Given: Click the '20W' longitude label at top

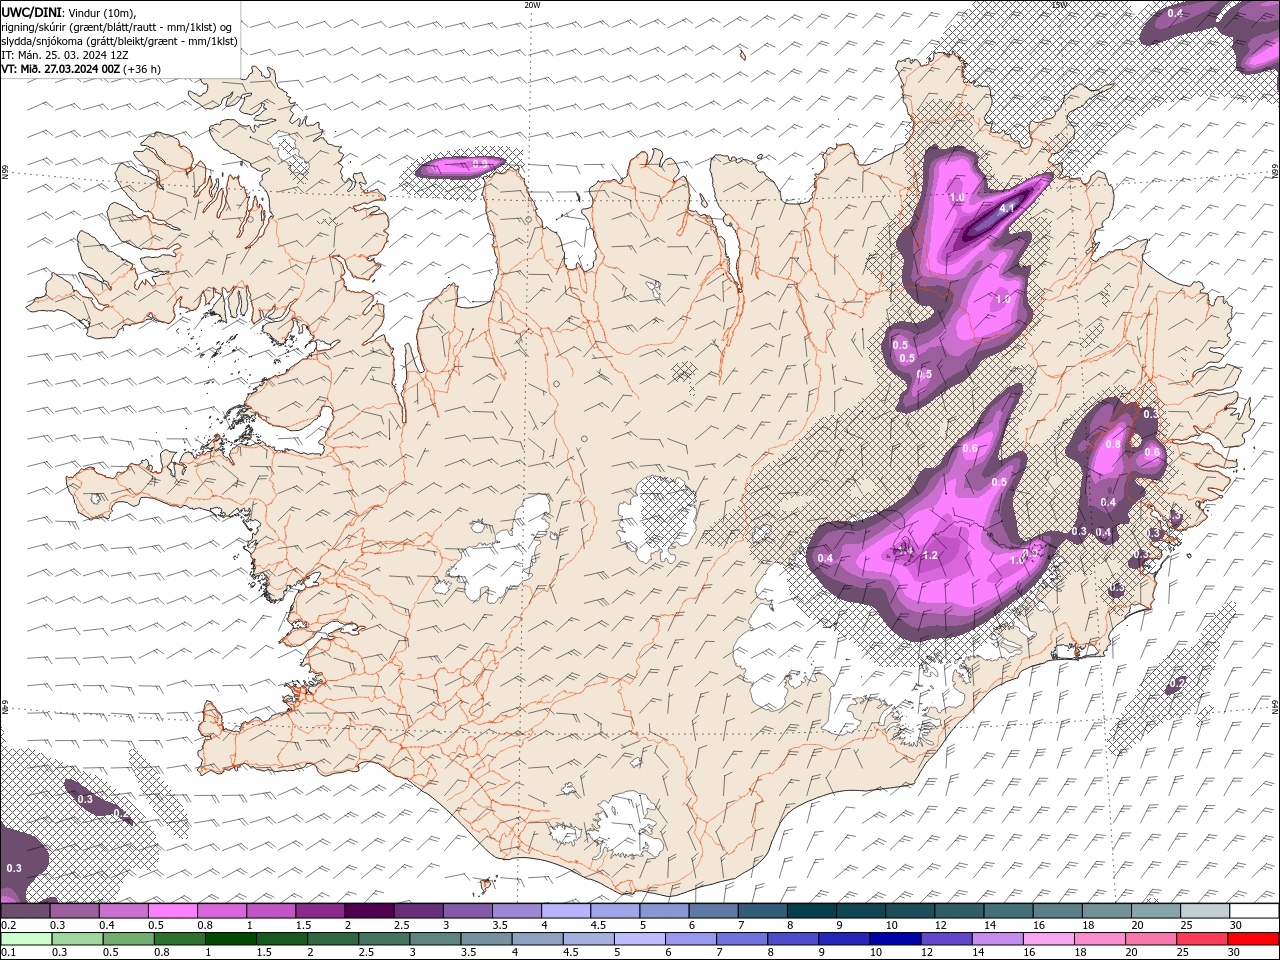Looking at the screenshot, I should (x=532, y=5).
